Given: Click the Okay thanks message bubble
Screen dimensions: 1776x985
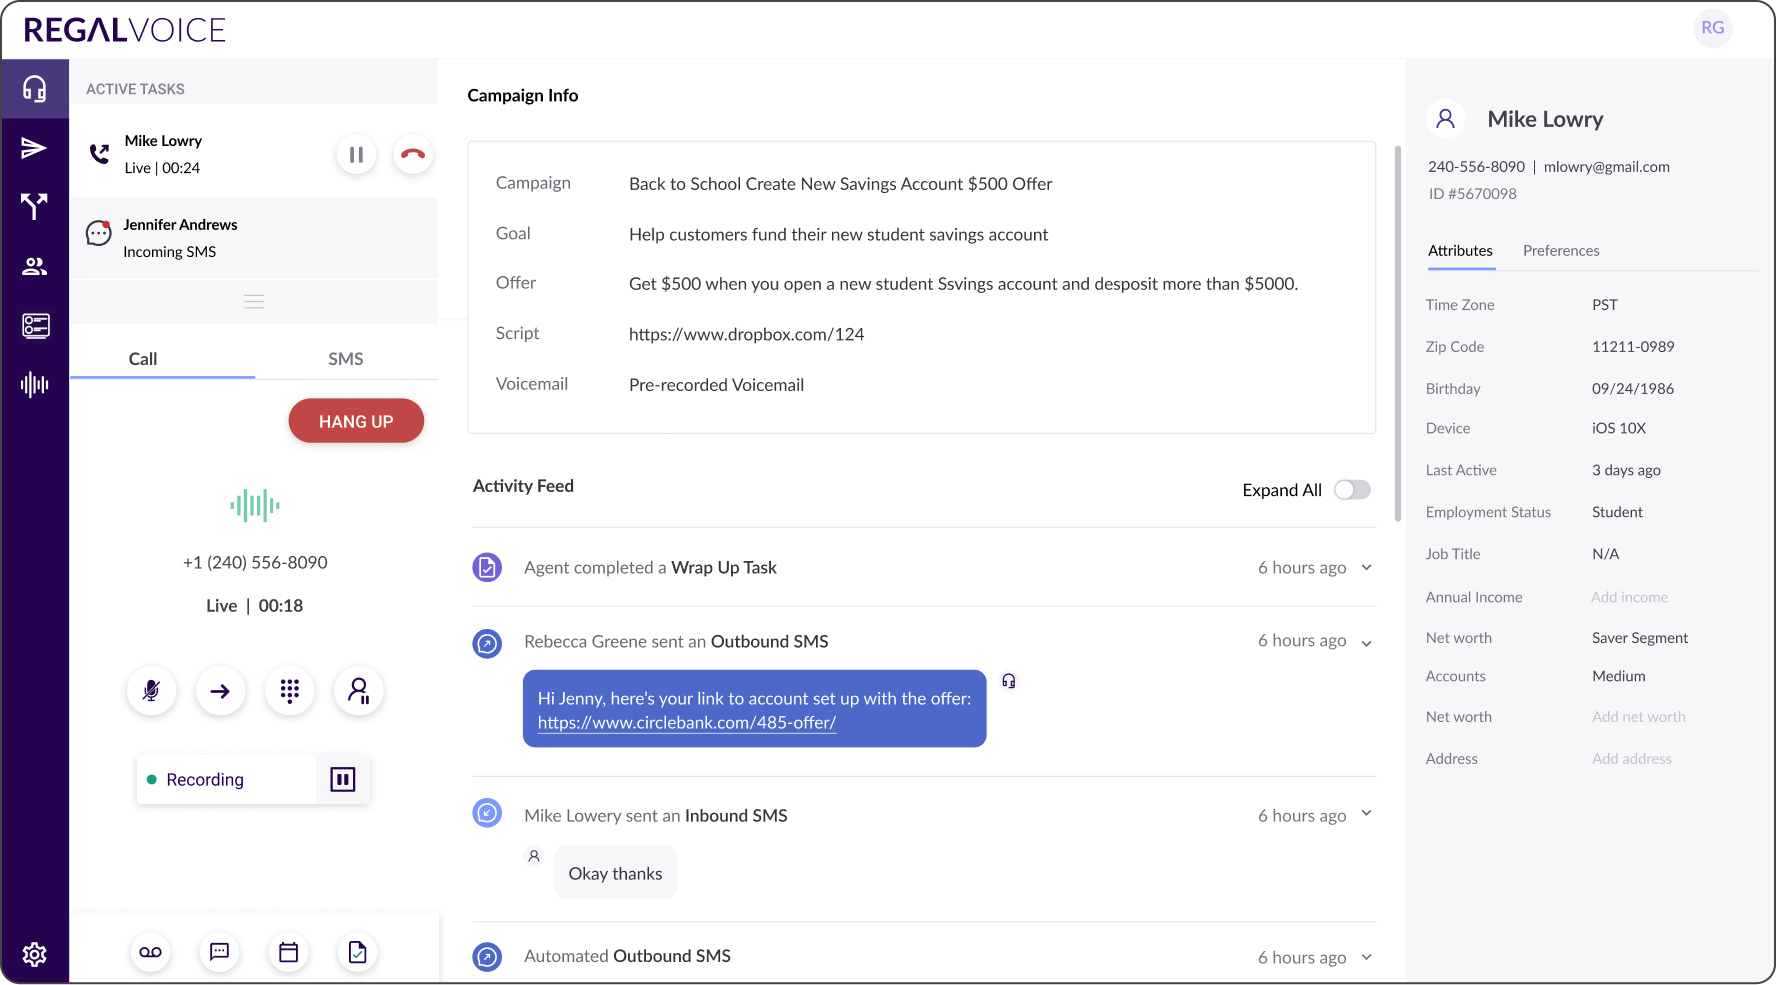Looking at the screenshot, I should click(615, 873).
